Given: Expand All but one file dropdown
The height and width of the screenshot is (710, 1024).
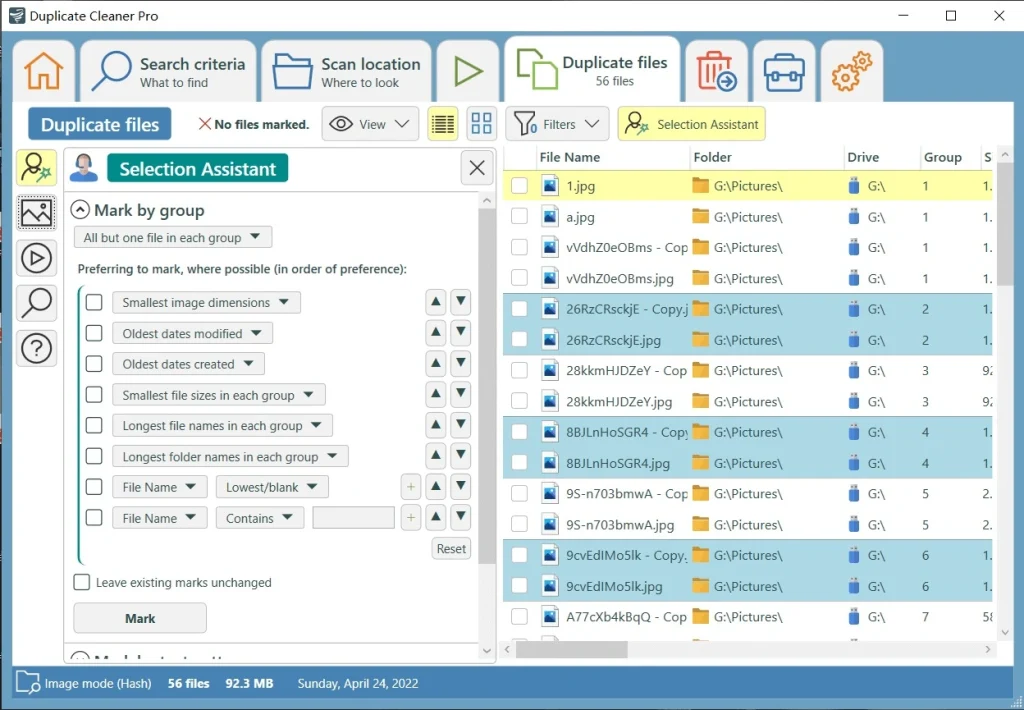Looking at the screenshot, I should point(173,238).
